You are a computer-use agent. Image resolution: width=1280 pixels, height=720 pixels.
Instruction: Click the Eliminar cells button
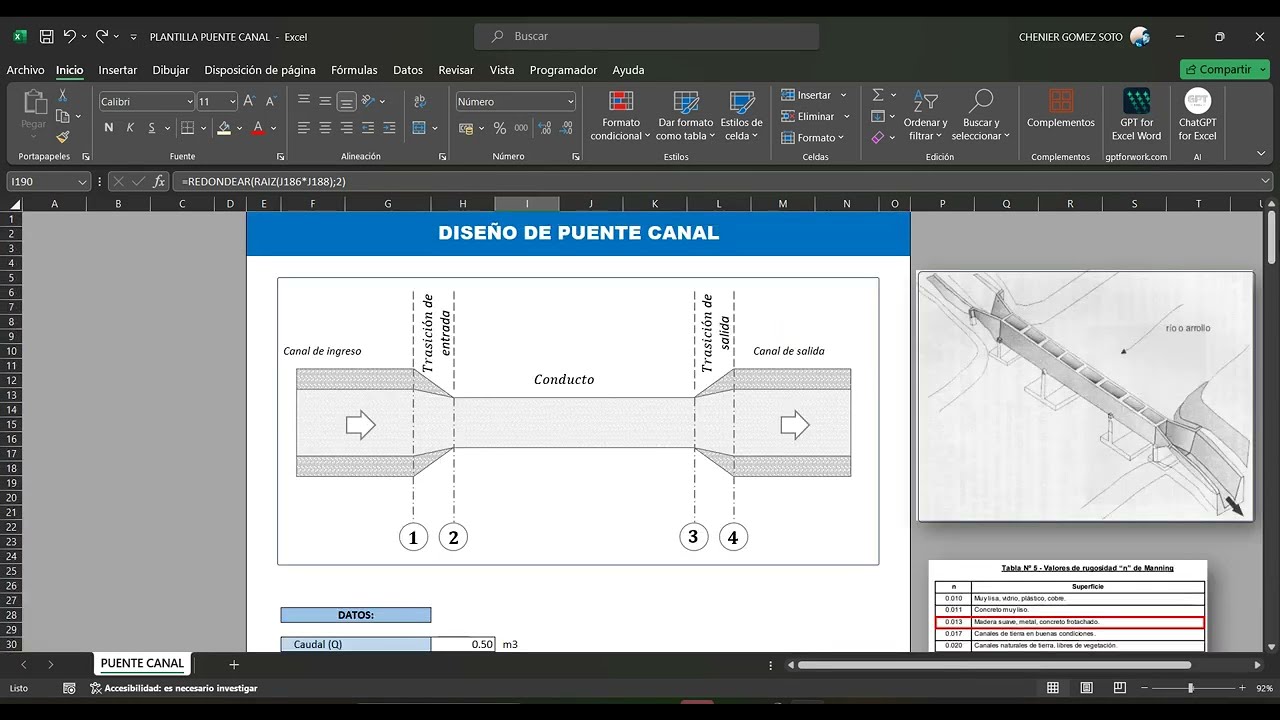click(x=814, y=116)
